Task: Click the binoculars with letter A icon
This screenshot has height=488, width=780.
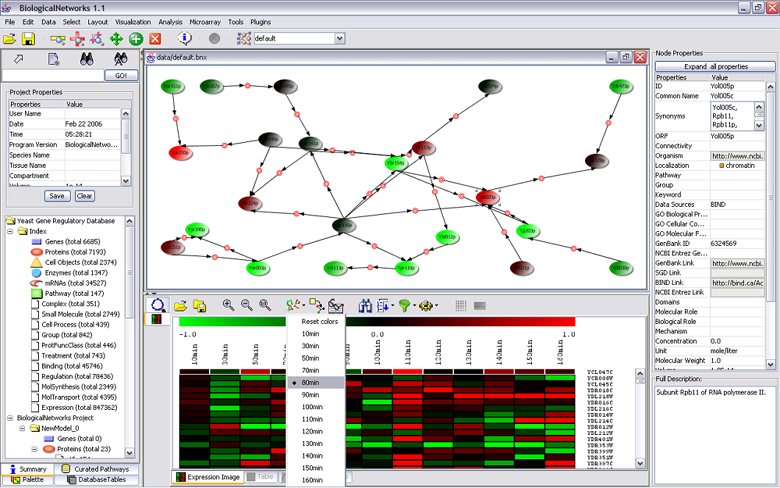Action: [120, 59]
